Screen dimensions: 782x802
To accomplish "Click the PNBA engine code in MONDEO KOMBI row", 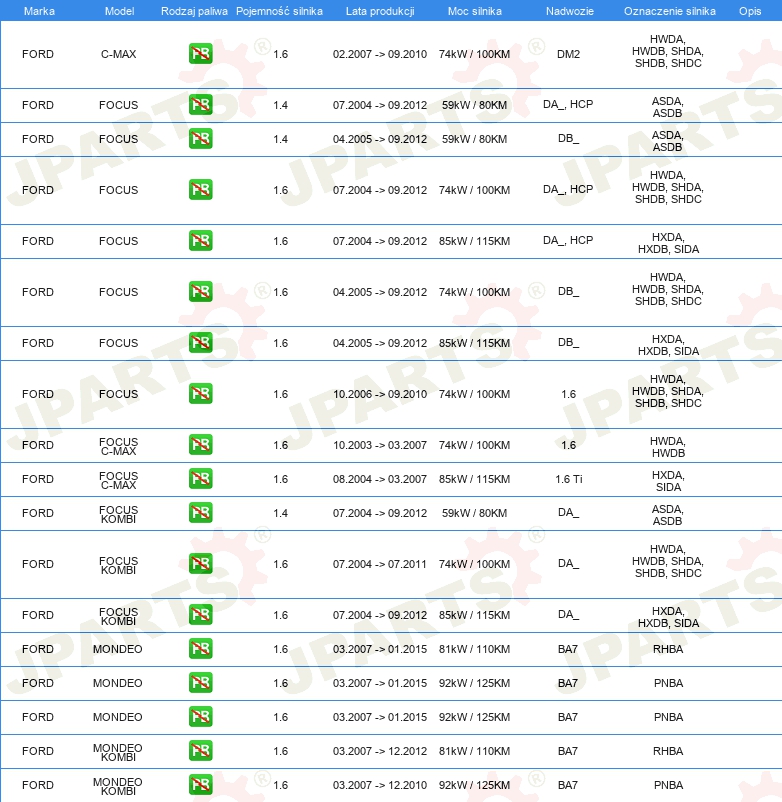I will [x=668, y=785].
